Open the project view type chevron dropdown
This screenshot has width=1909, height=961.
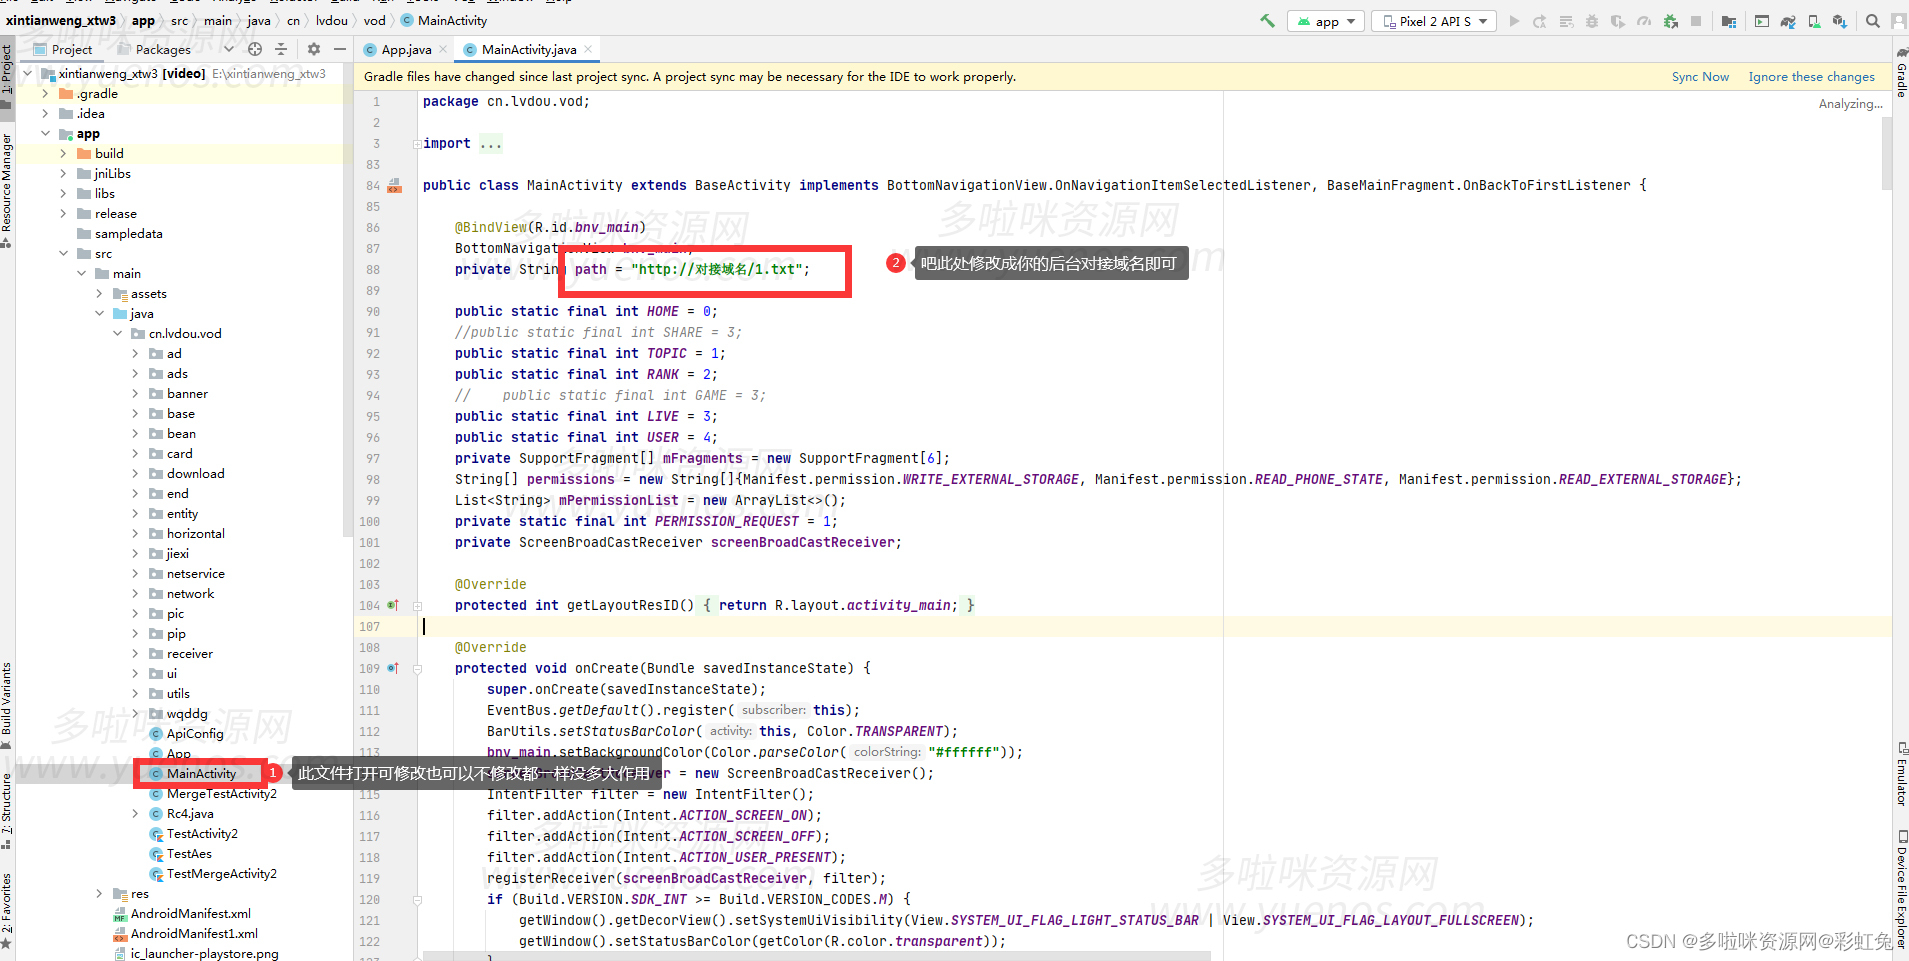(x=229, y=49)
